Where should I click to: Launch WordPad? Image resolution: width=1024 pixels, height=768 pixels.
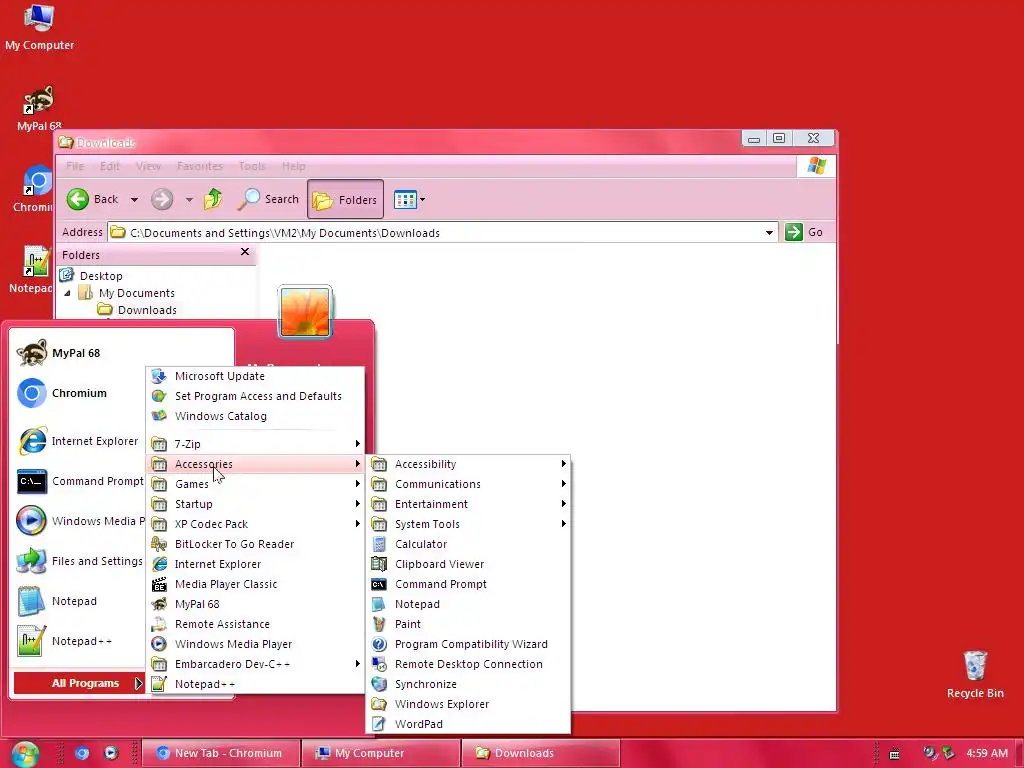click(468, 724)
